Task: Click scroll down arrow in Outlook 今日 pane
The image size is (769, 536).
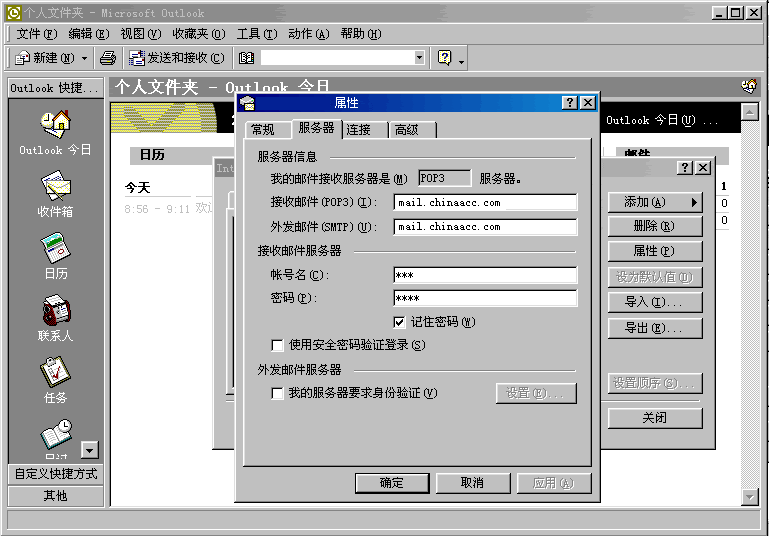Action: pyautogui.click(x=750, y=497)
